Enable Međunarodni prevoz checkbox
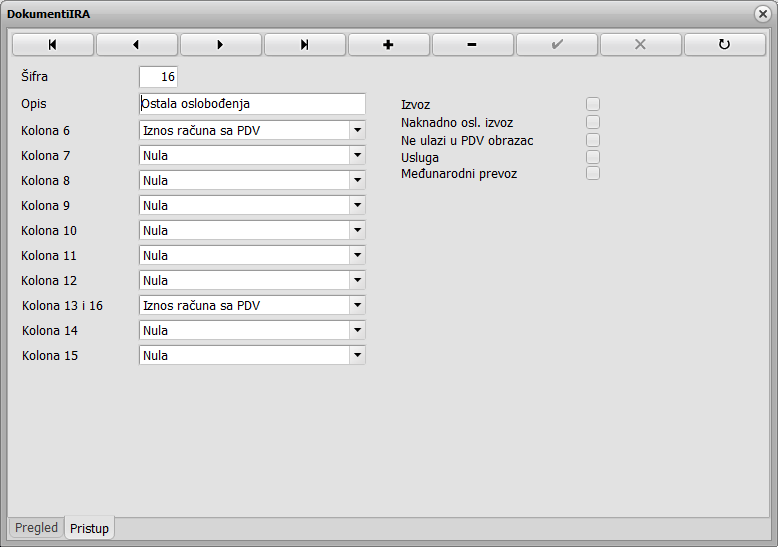The width and height of the screenshot is (778, 547). coord(593,173)
